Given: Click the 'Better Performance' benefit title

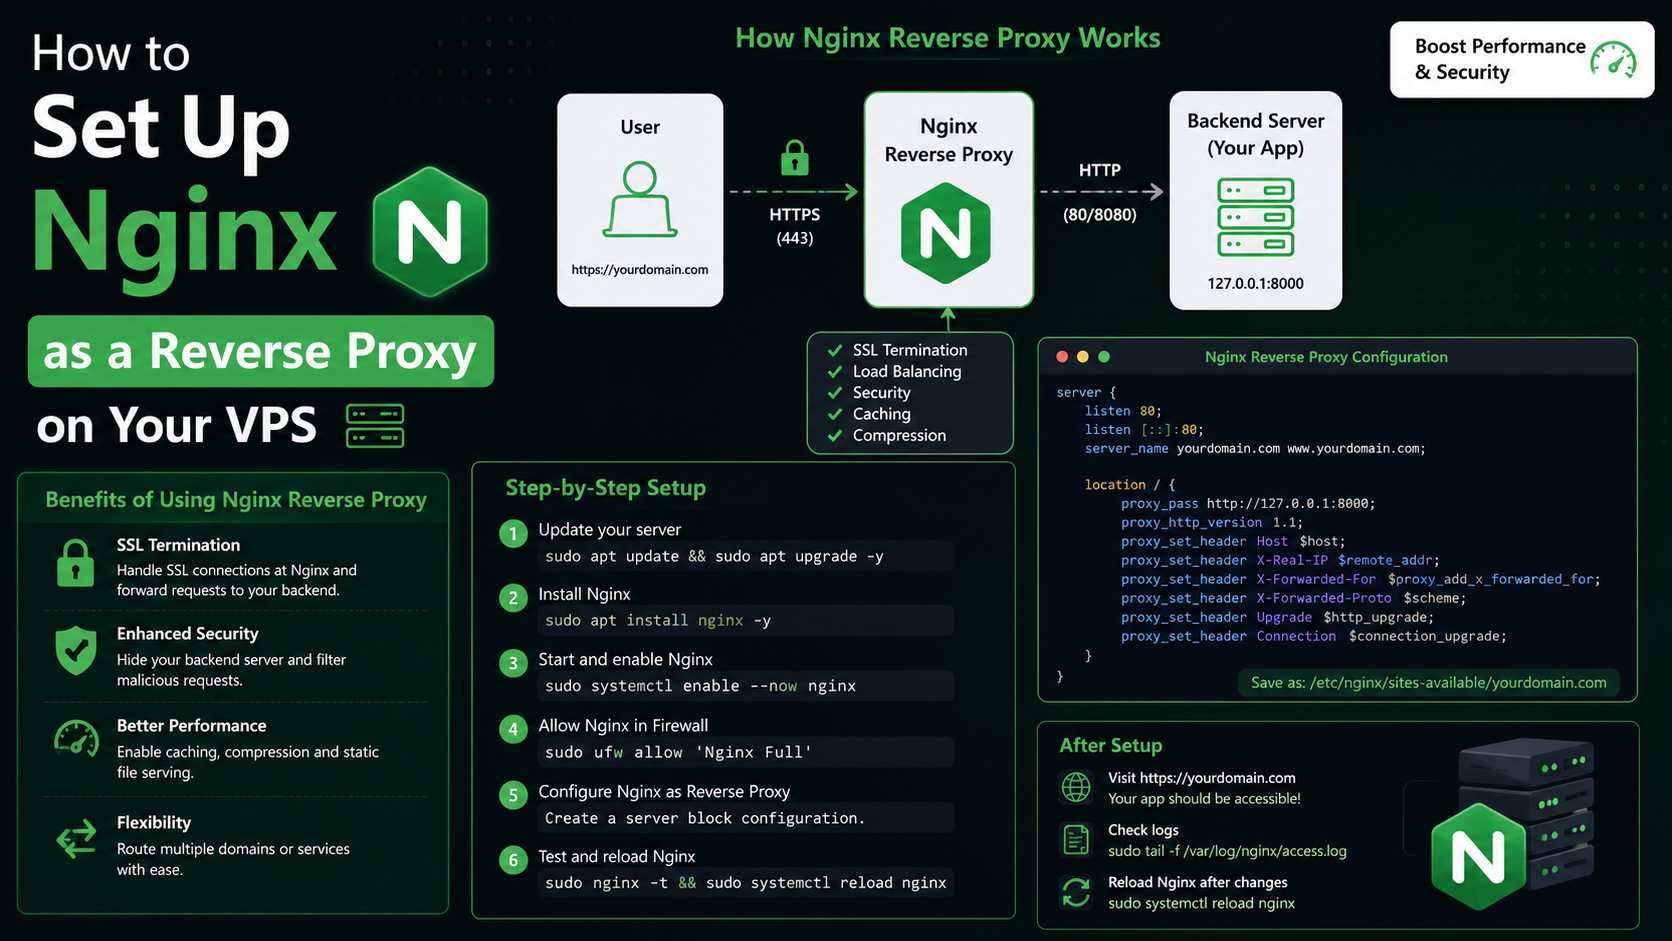Looking at the screenshot, I should [191, 726].
